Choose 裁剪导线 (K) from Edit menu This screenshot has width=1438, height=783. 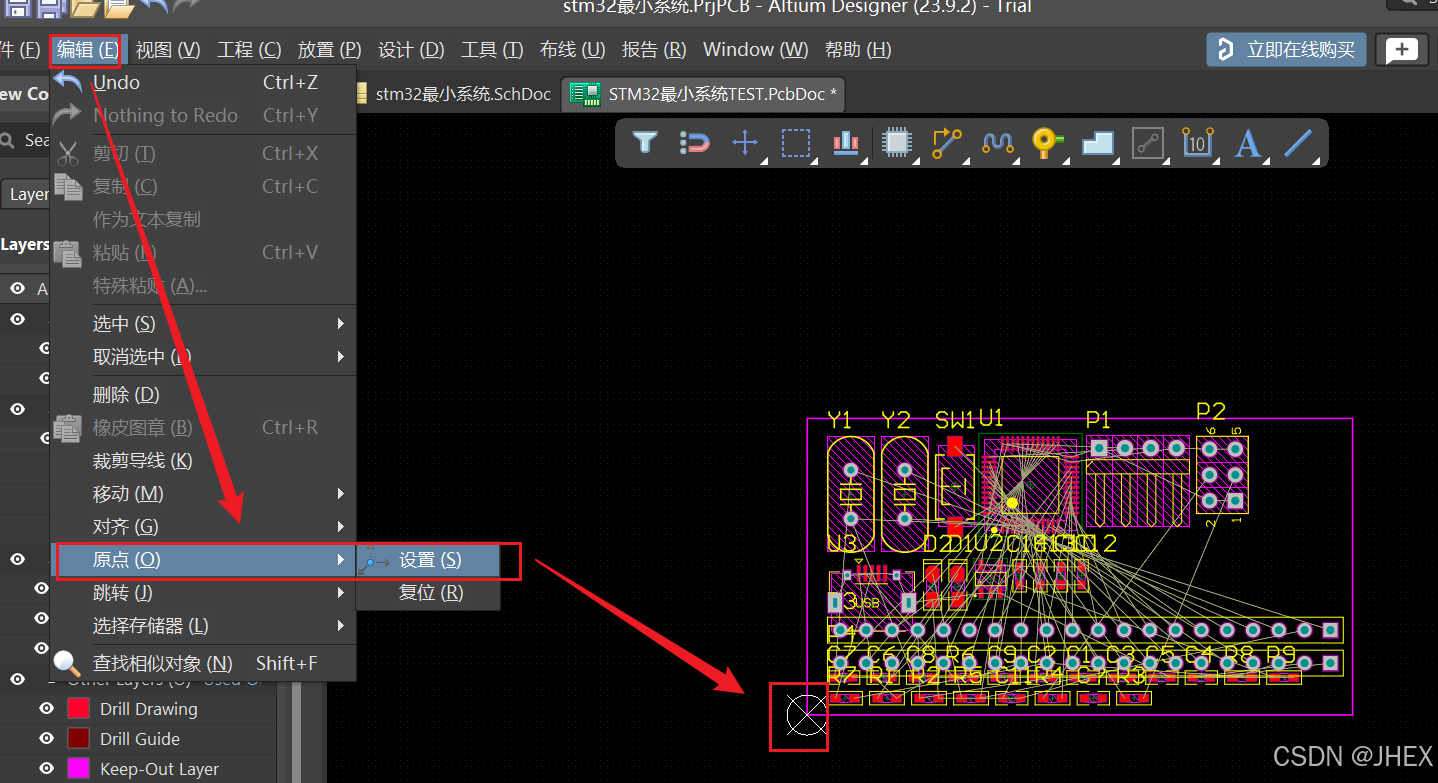203,460
